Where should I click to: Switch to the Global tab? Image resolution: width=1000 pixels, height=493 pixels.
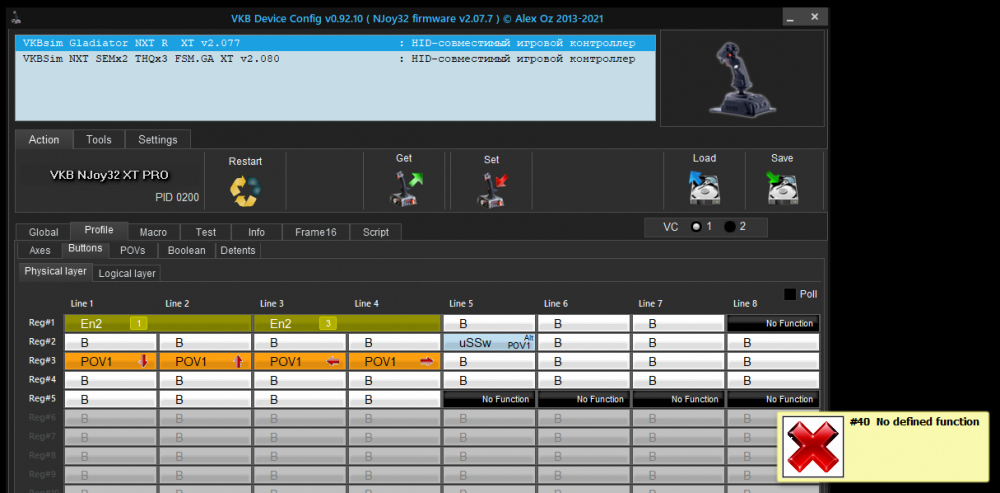43,232
